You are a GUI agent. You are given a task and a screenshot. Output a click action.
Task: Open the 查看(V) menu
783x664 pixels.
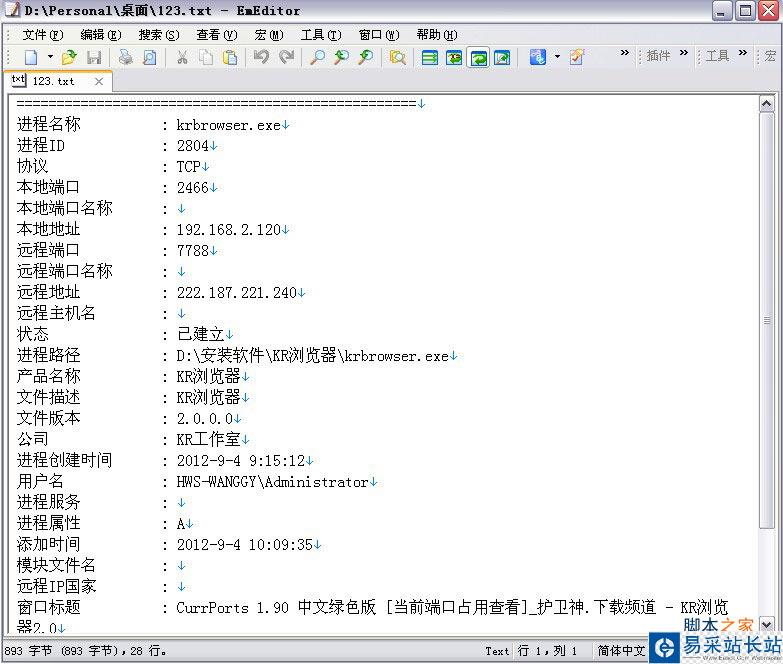[x=217, y=35]
